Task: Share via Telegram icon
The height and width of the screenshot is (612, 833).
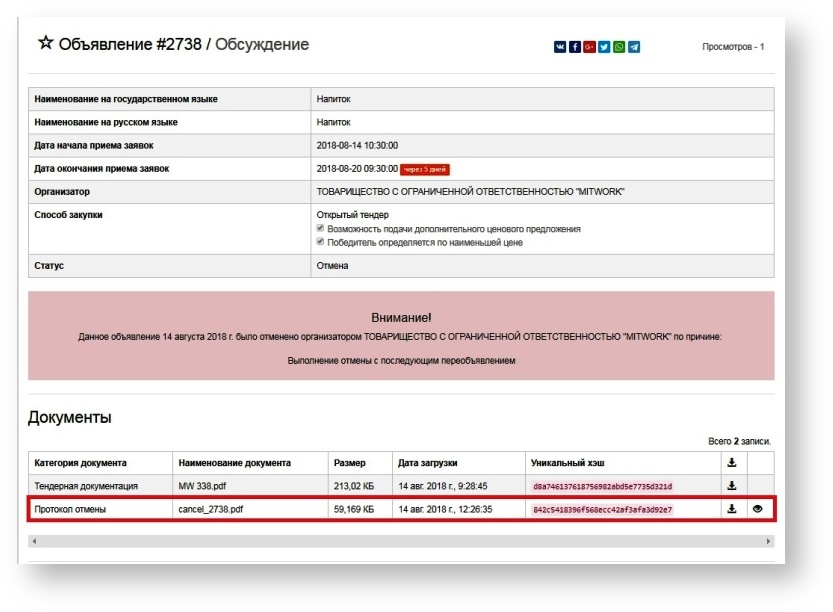Action: (x=635, y=47)
